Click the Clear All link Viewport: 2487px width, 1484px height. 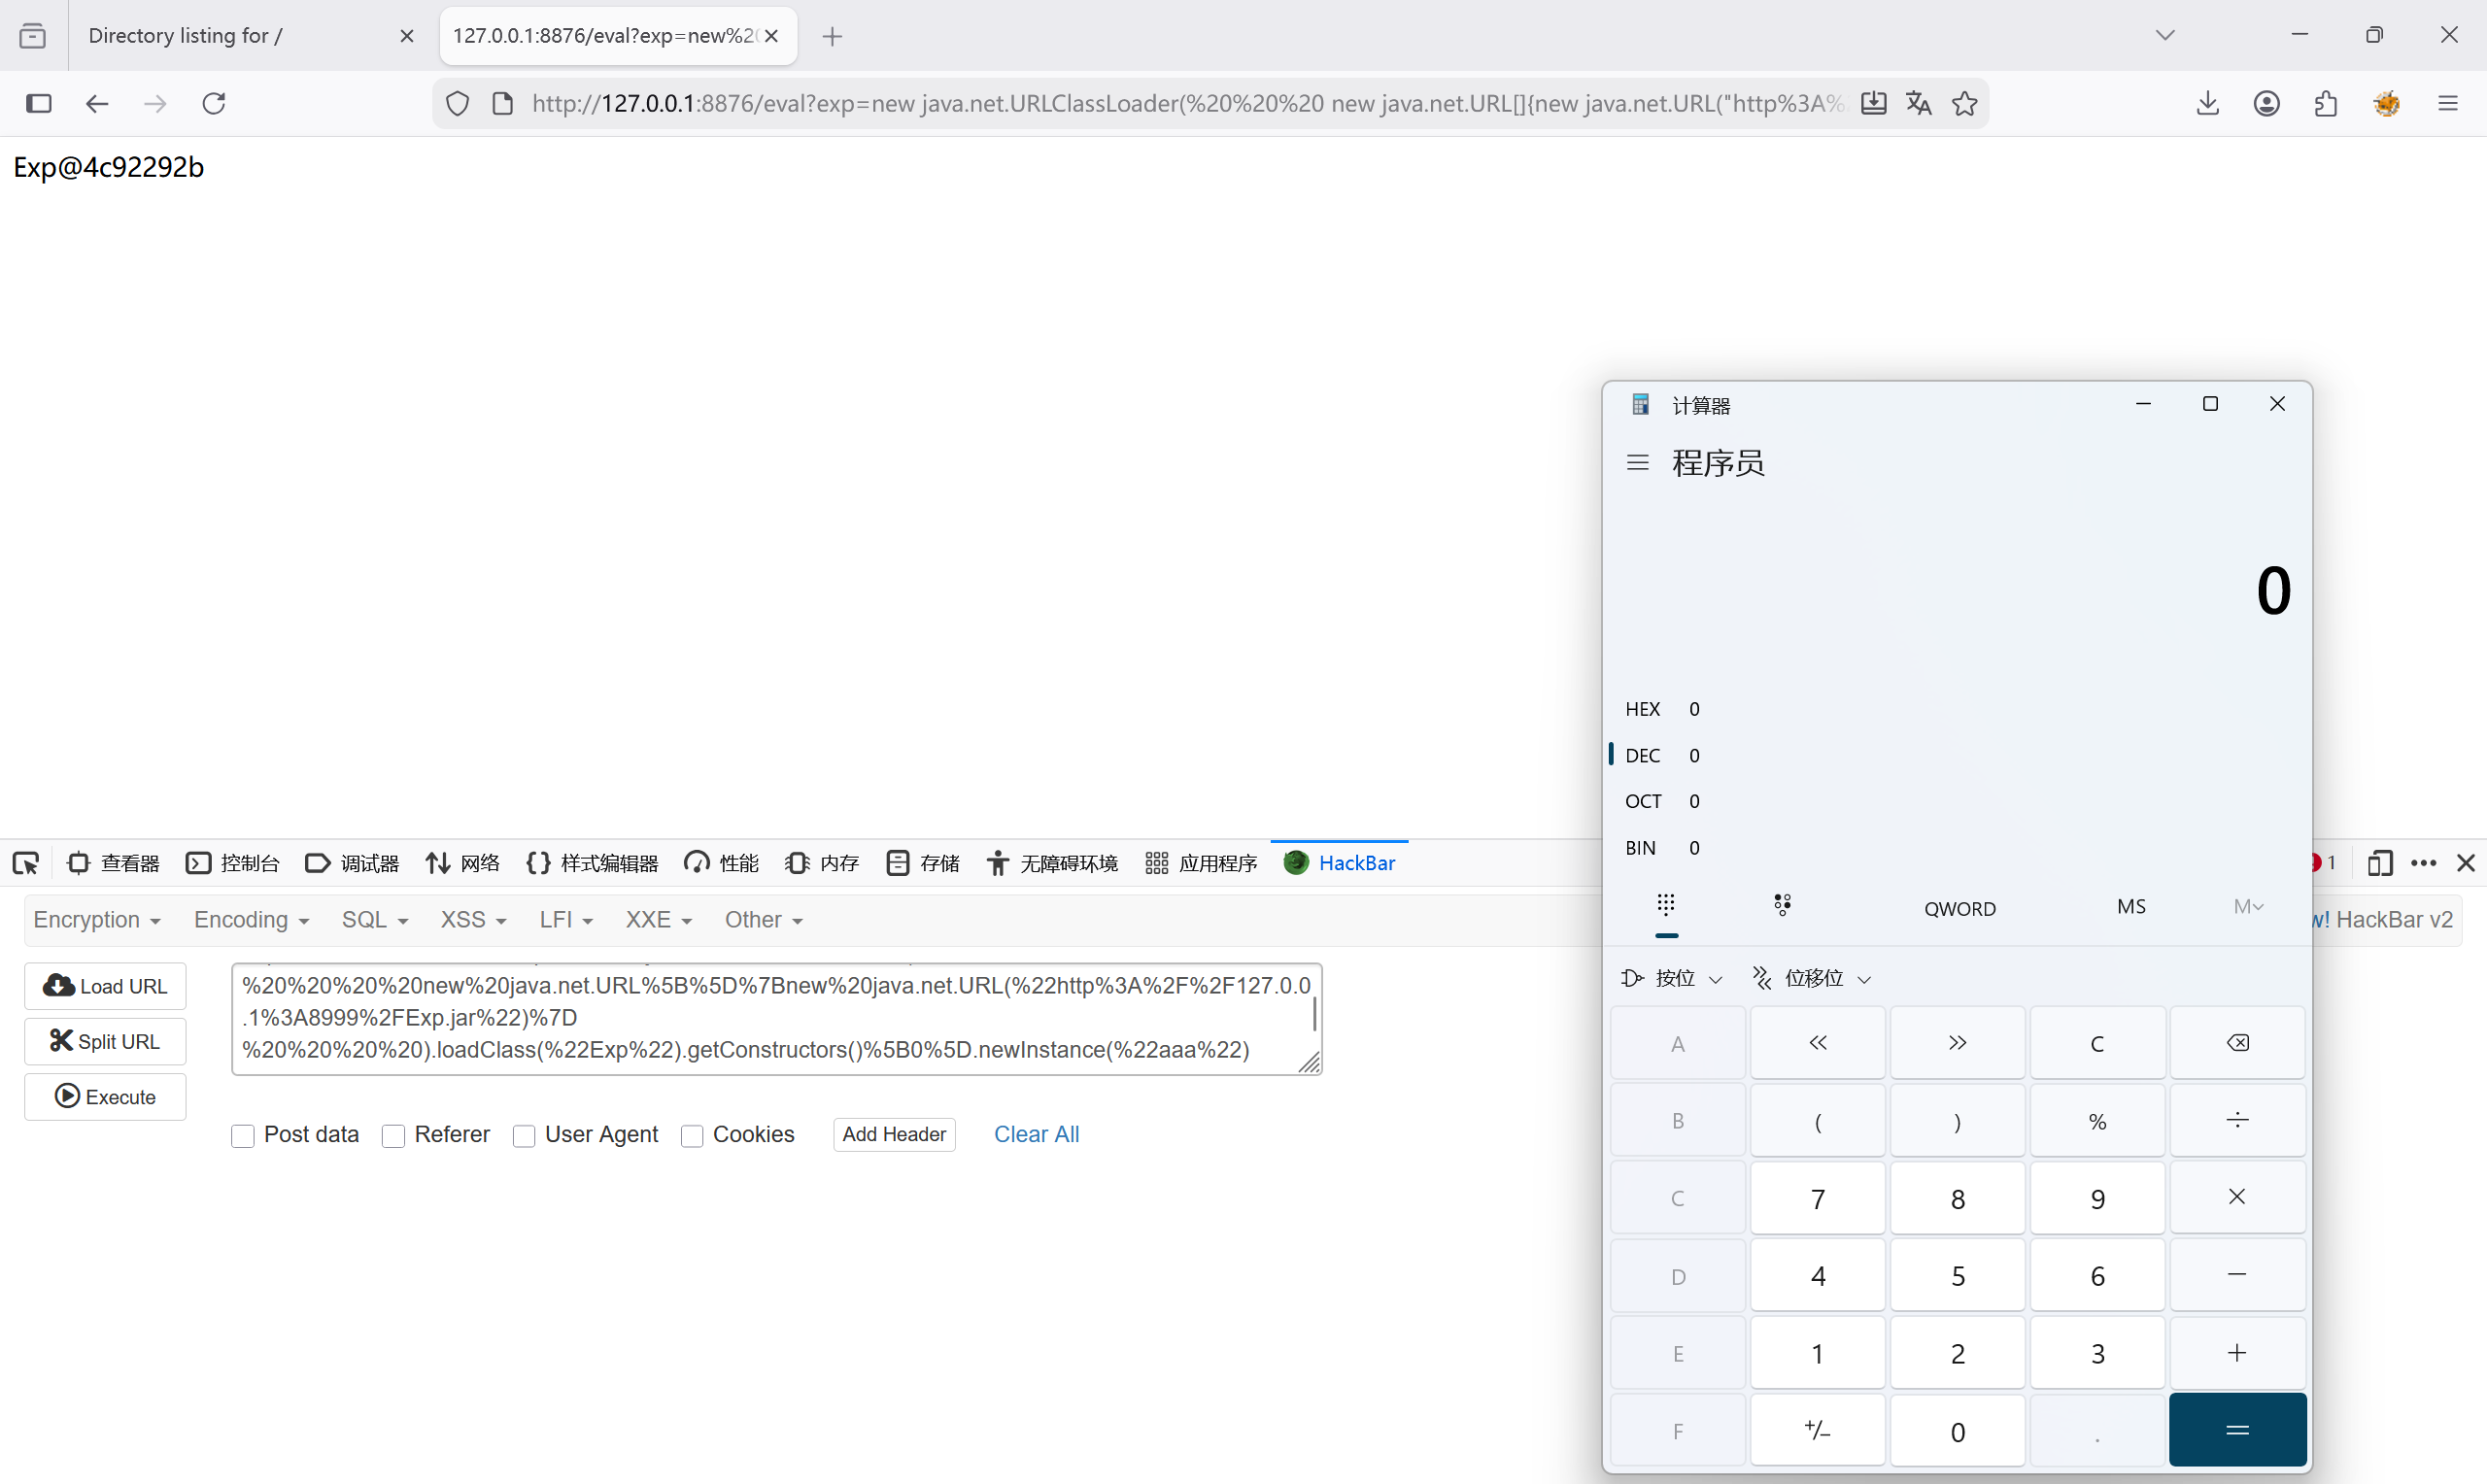click(1036, 1134)
